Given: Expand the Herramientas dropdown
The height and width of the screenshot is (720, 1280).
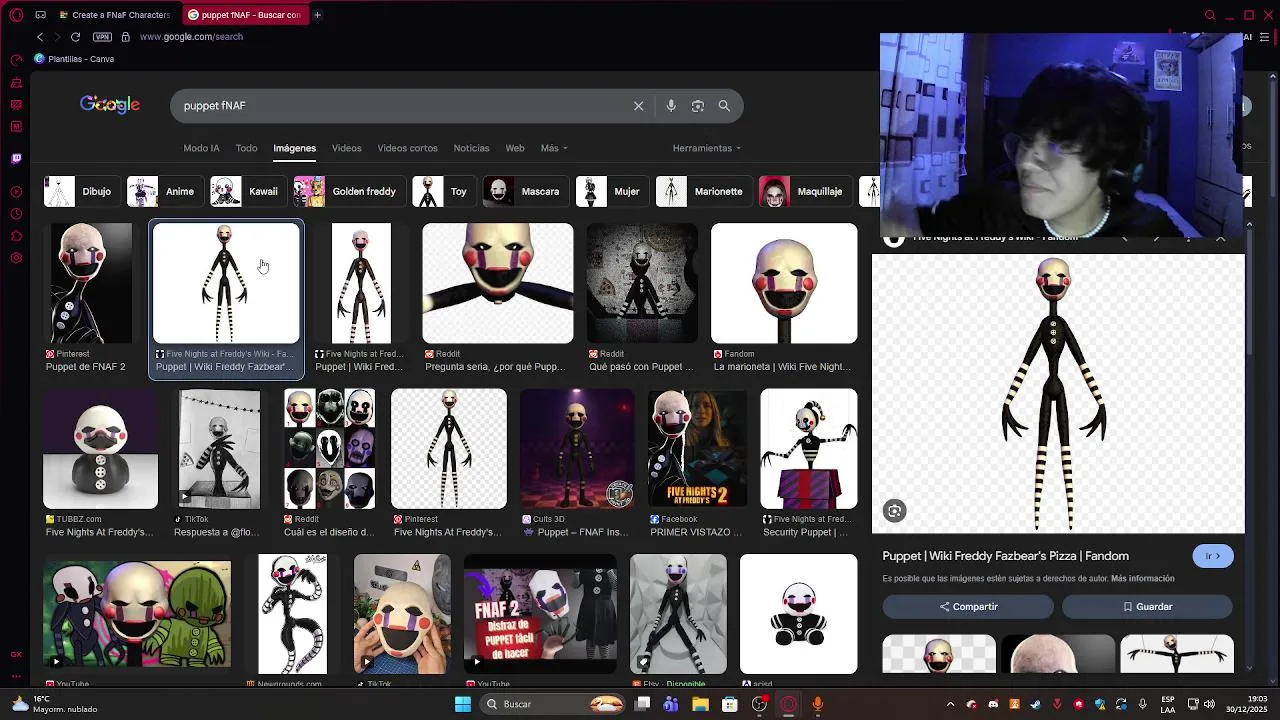Looking at the screenshot, I should (x=707, y=148).
